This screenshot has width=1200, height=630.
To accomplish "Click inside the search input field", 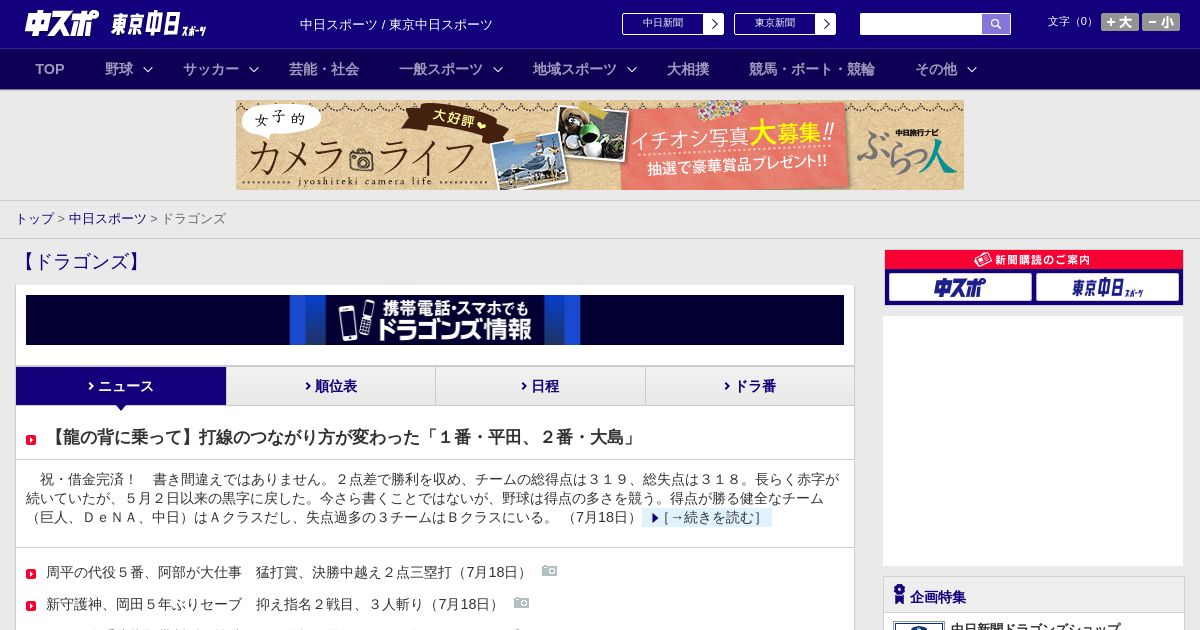I will 921,24.
